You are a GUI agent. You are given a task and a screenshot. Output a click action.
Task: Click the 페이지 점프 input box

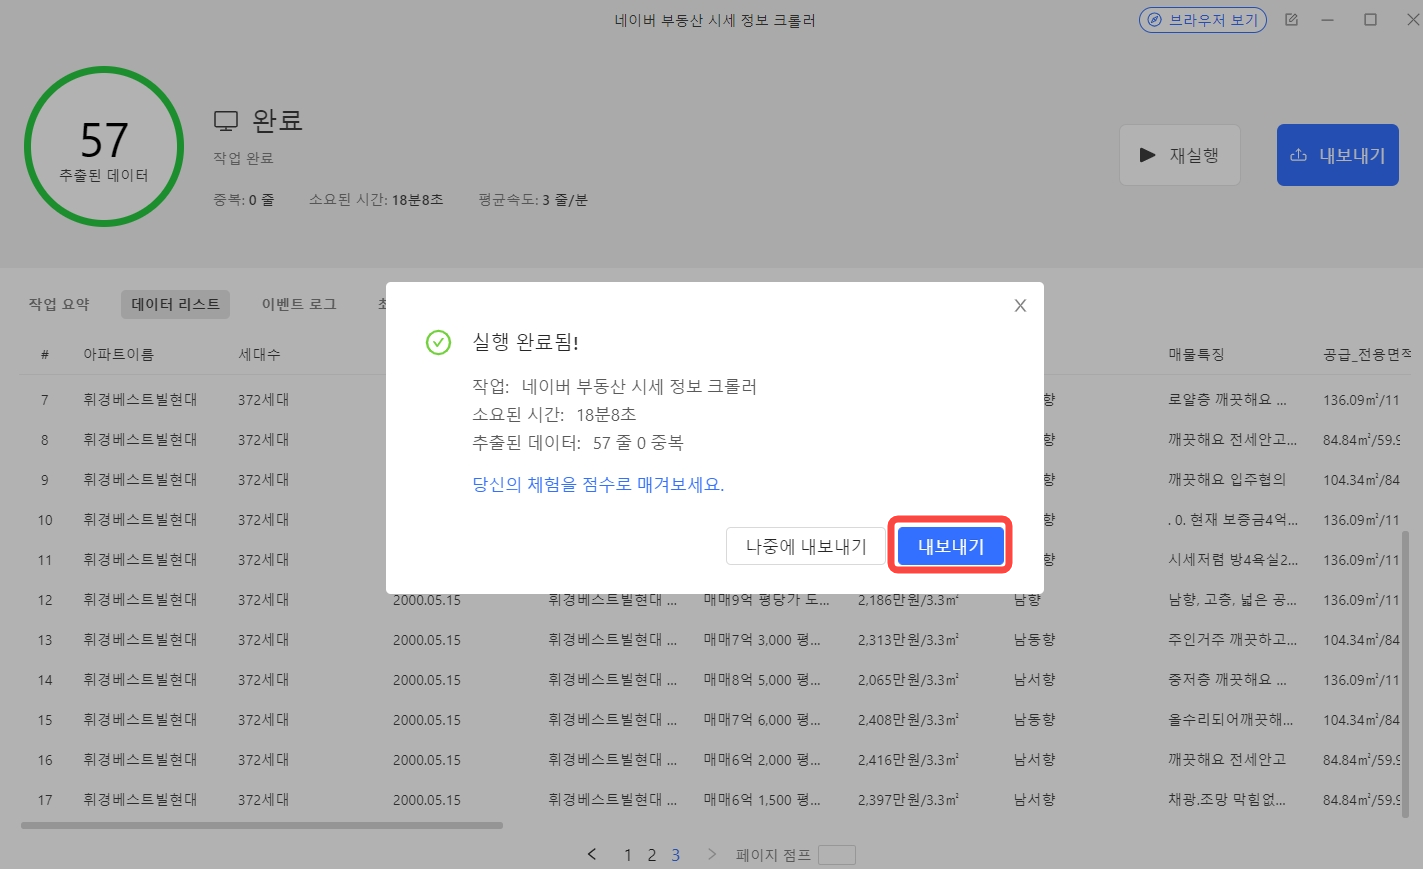(836, 855)
